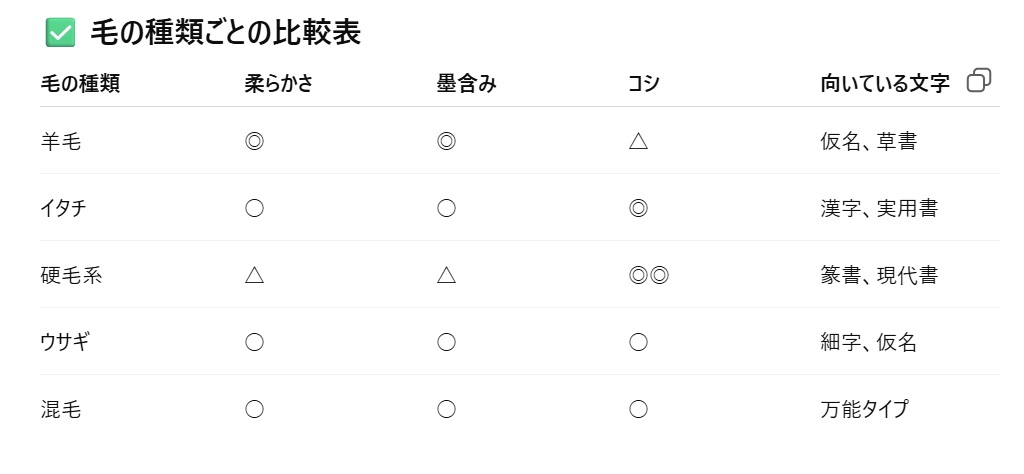Click the ◎ symbol in the イタチ row
1024x474 pixels.
(638, 209)
